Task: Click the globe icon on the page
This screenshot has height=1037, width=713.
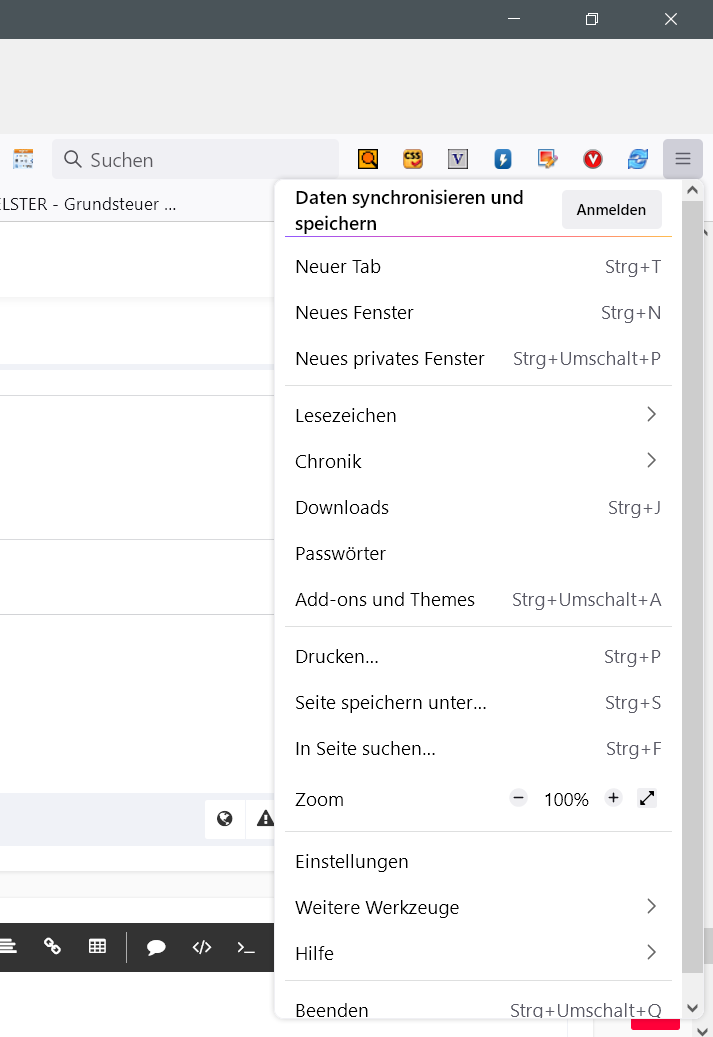Action: point(225,819)
